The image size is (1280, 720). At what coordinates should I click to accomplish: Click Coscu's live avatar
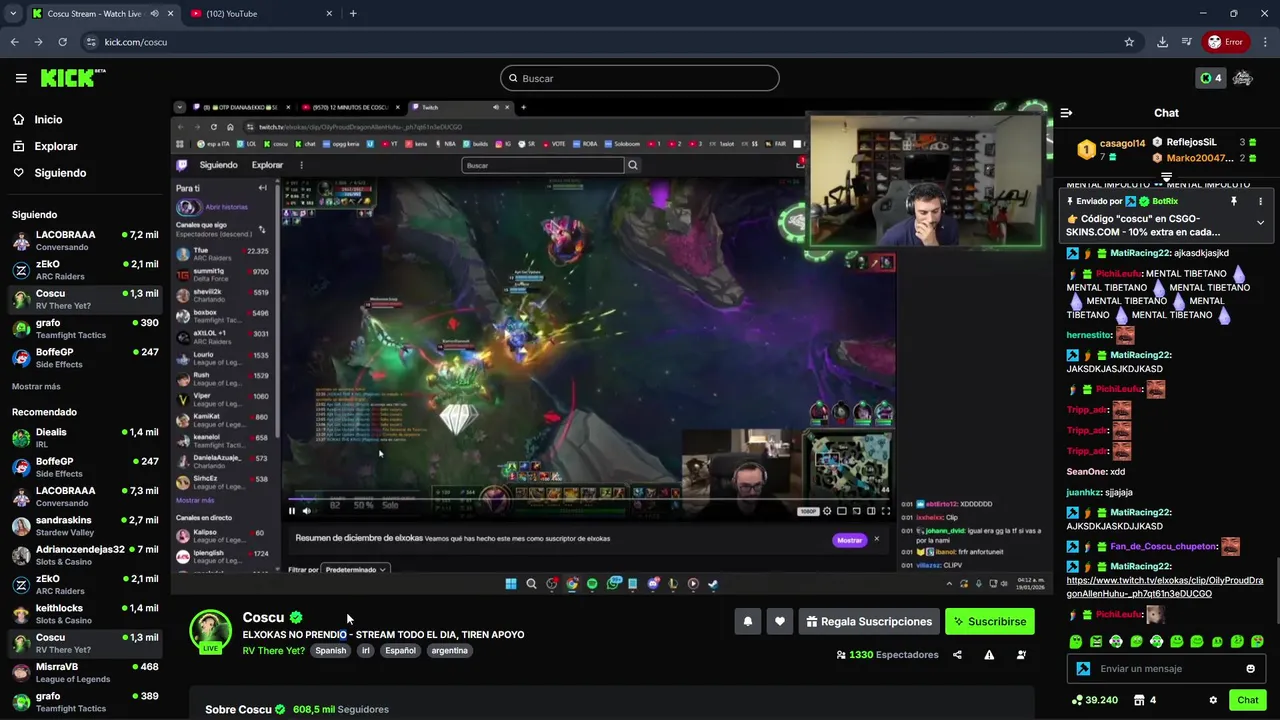click(x=211, y=632)
